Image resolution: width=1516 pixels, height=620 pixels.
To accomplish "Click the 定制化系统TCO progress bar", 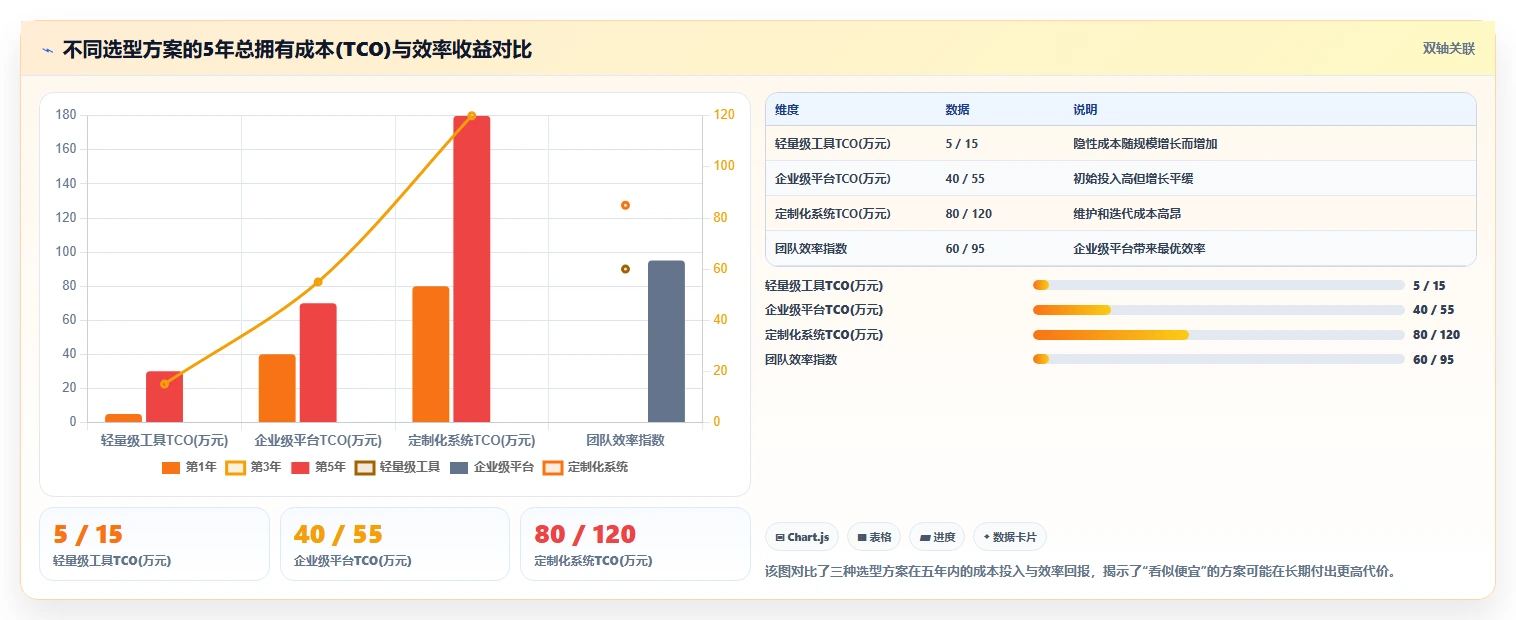I will click(x=1219, y=335).
